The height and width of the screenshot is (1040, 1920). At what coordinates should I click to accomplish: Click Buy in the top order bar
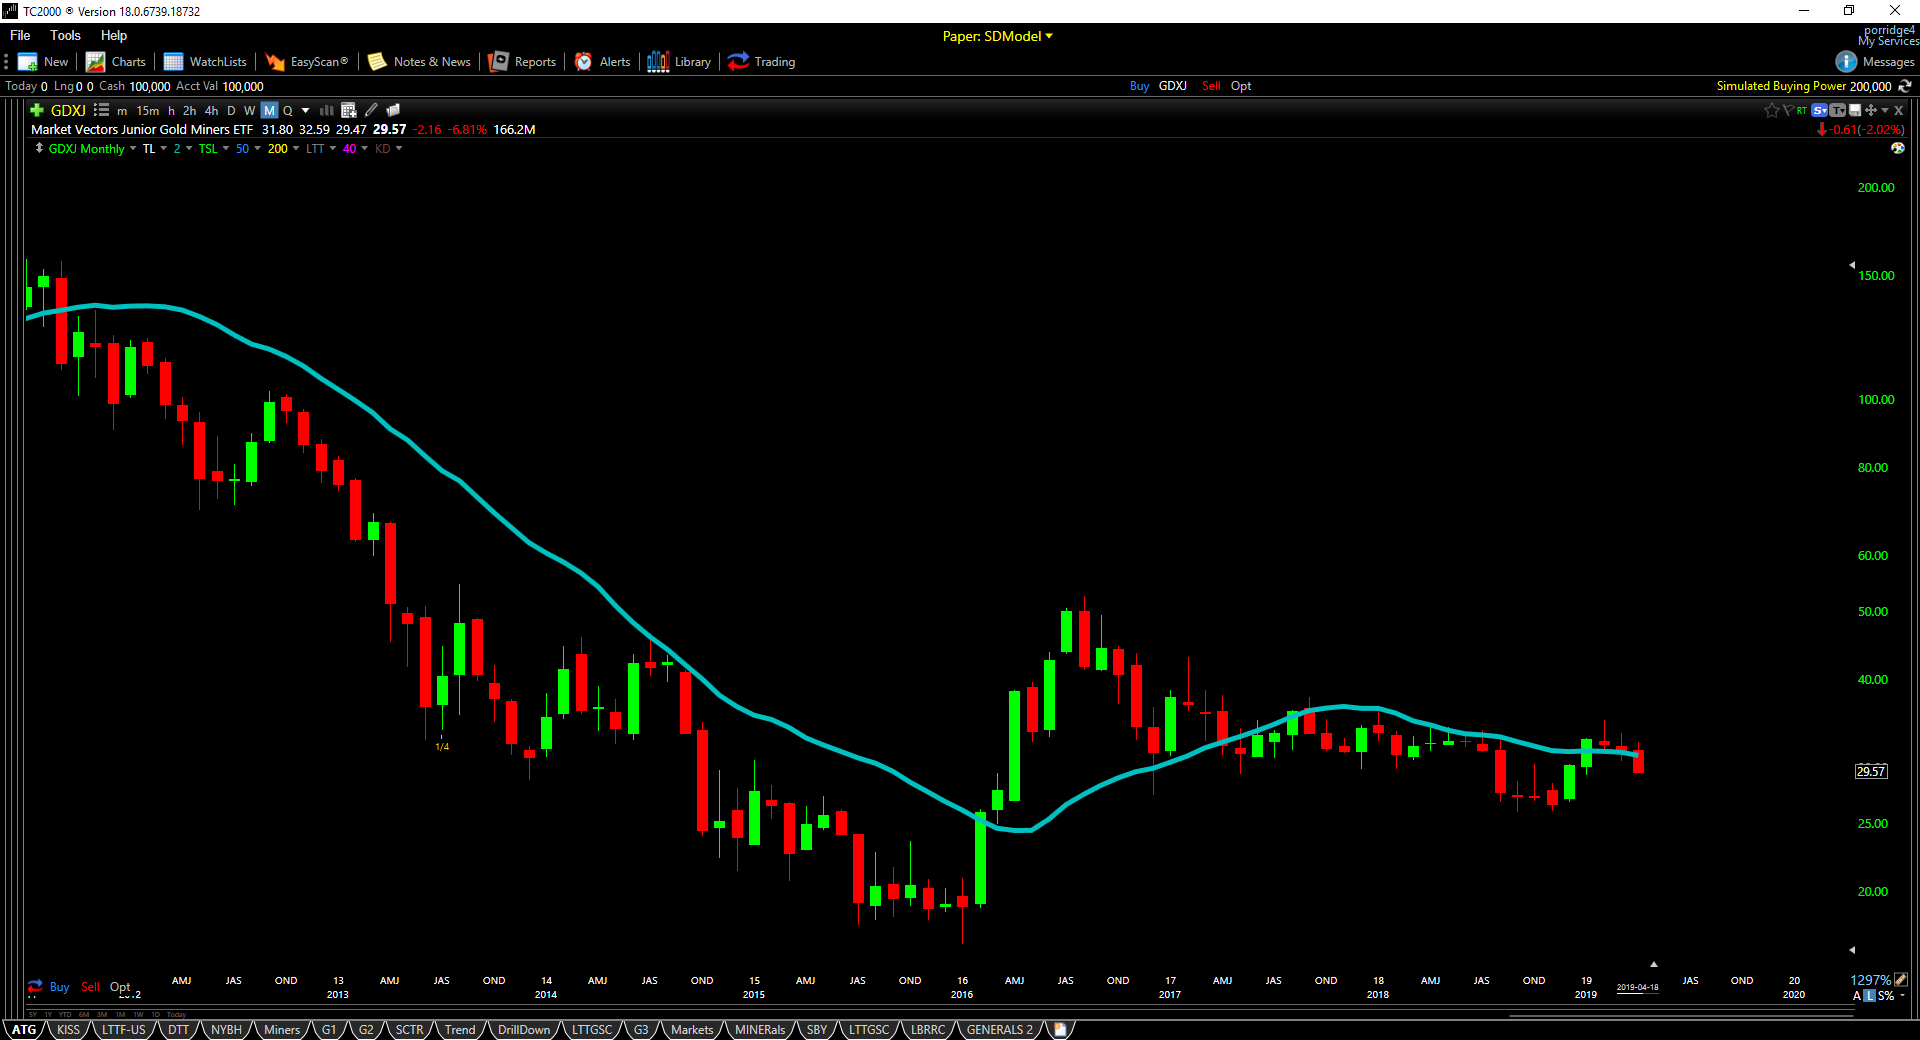[x=1139, y=86]
